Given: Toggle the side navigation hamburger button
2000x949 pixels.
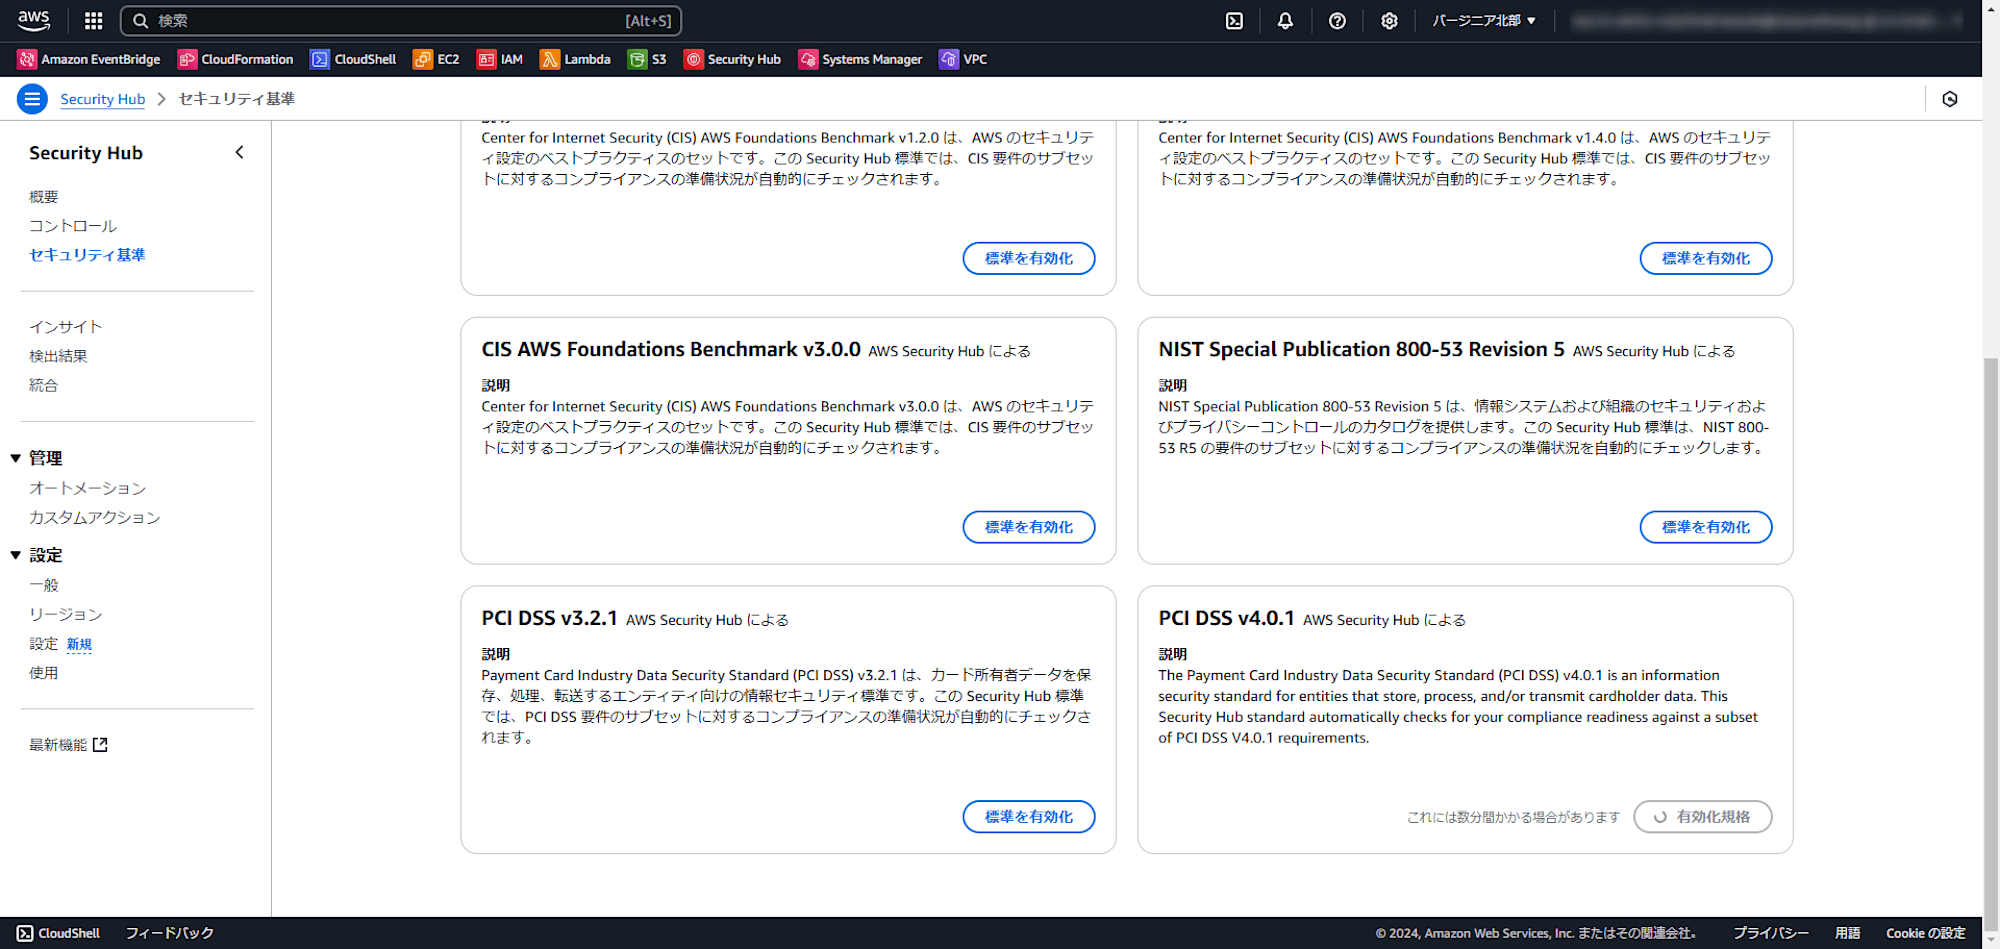Looking at the screenshot, I should pos(32,99).
